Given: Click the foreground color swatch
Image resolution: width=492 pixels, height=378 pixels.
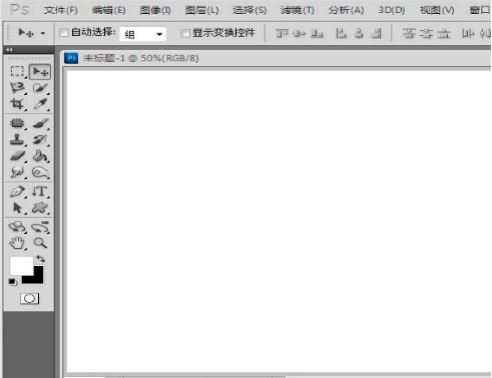Looking at the screenshot, I should [21, 266].
